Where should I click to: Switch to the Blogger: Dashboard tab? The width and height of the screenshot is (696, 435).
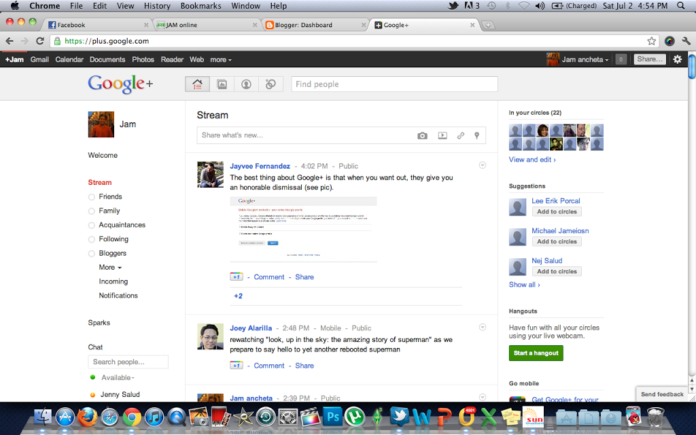[x=315, y=25]
